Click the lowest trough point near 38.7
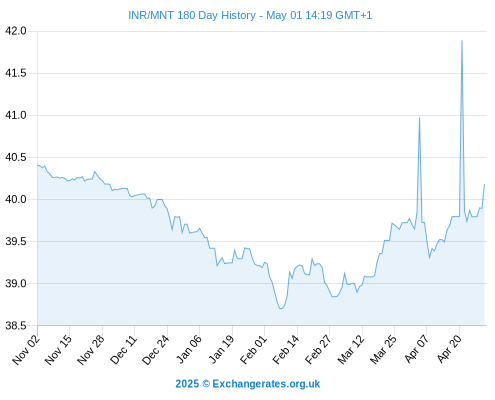 [281, 308]
